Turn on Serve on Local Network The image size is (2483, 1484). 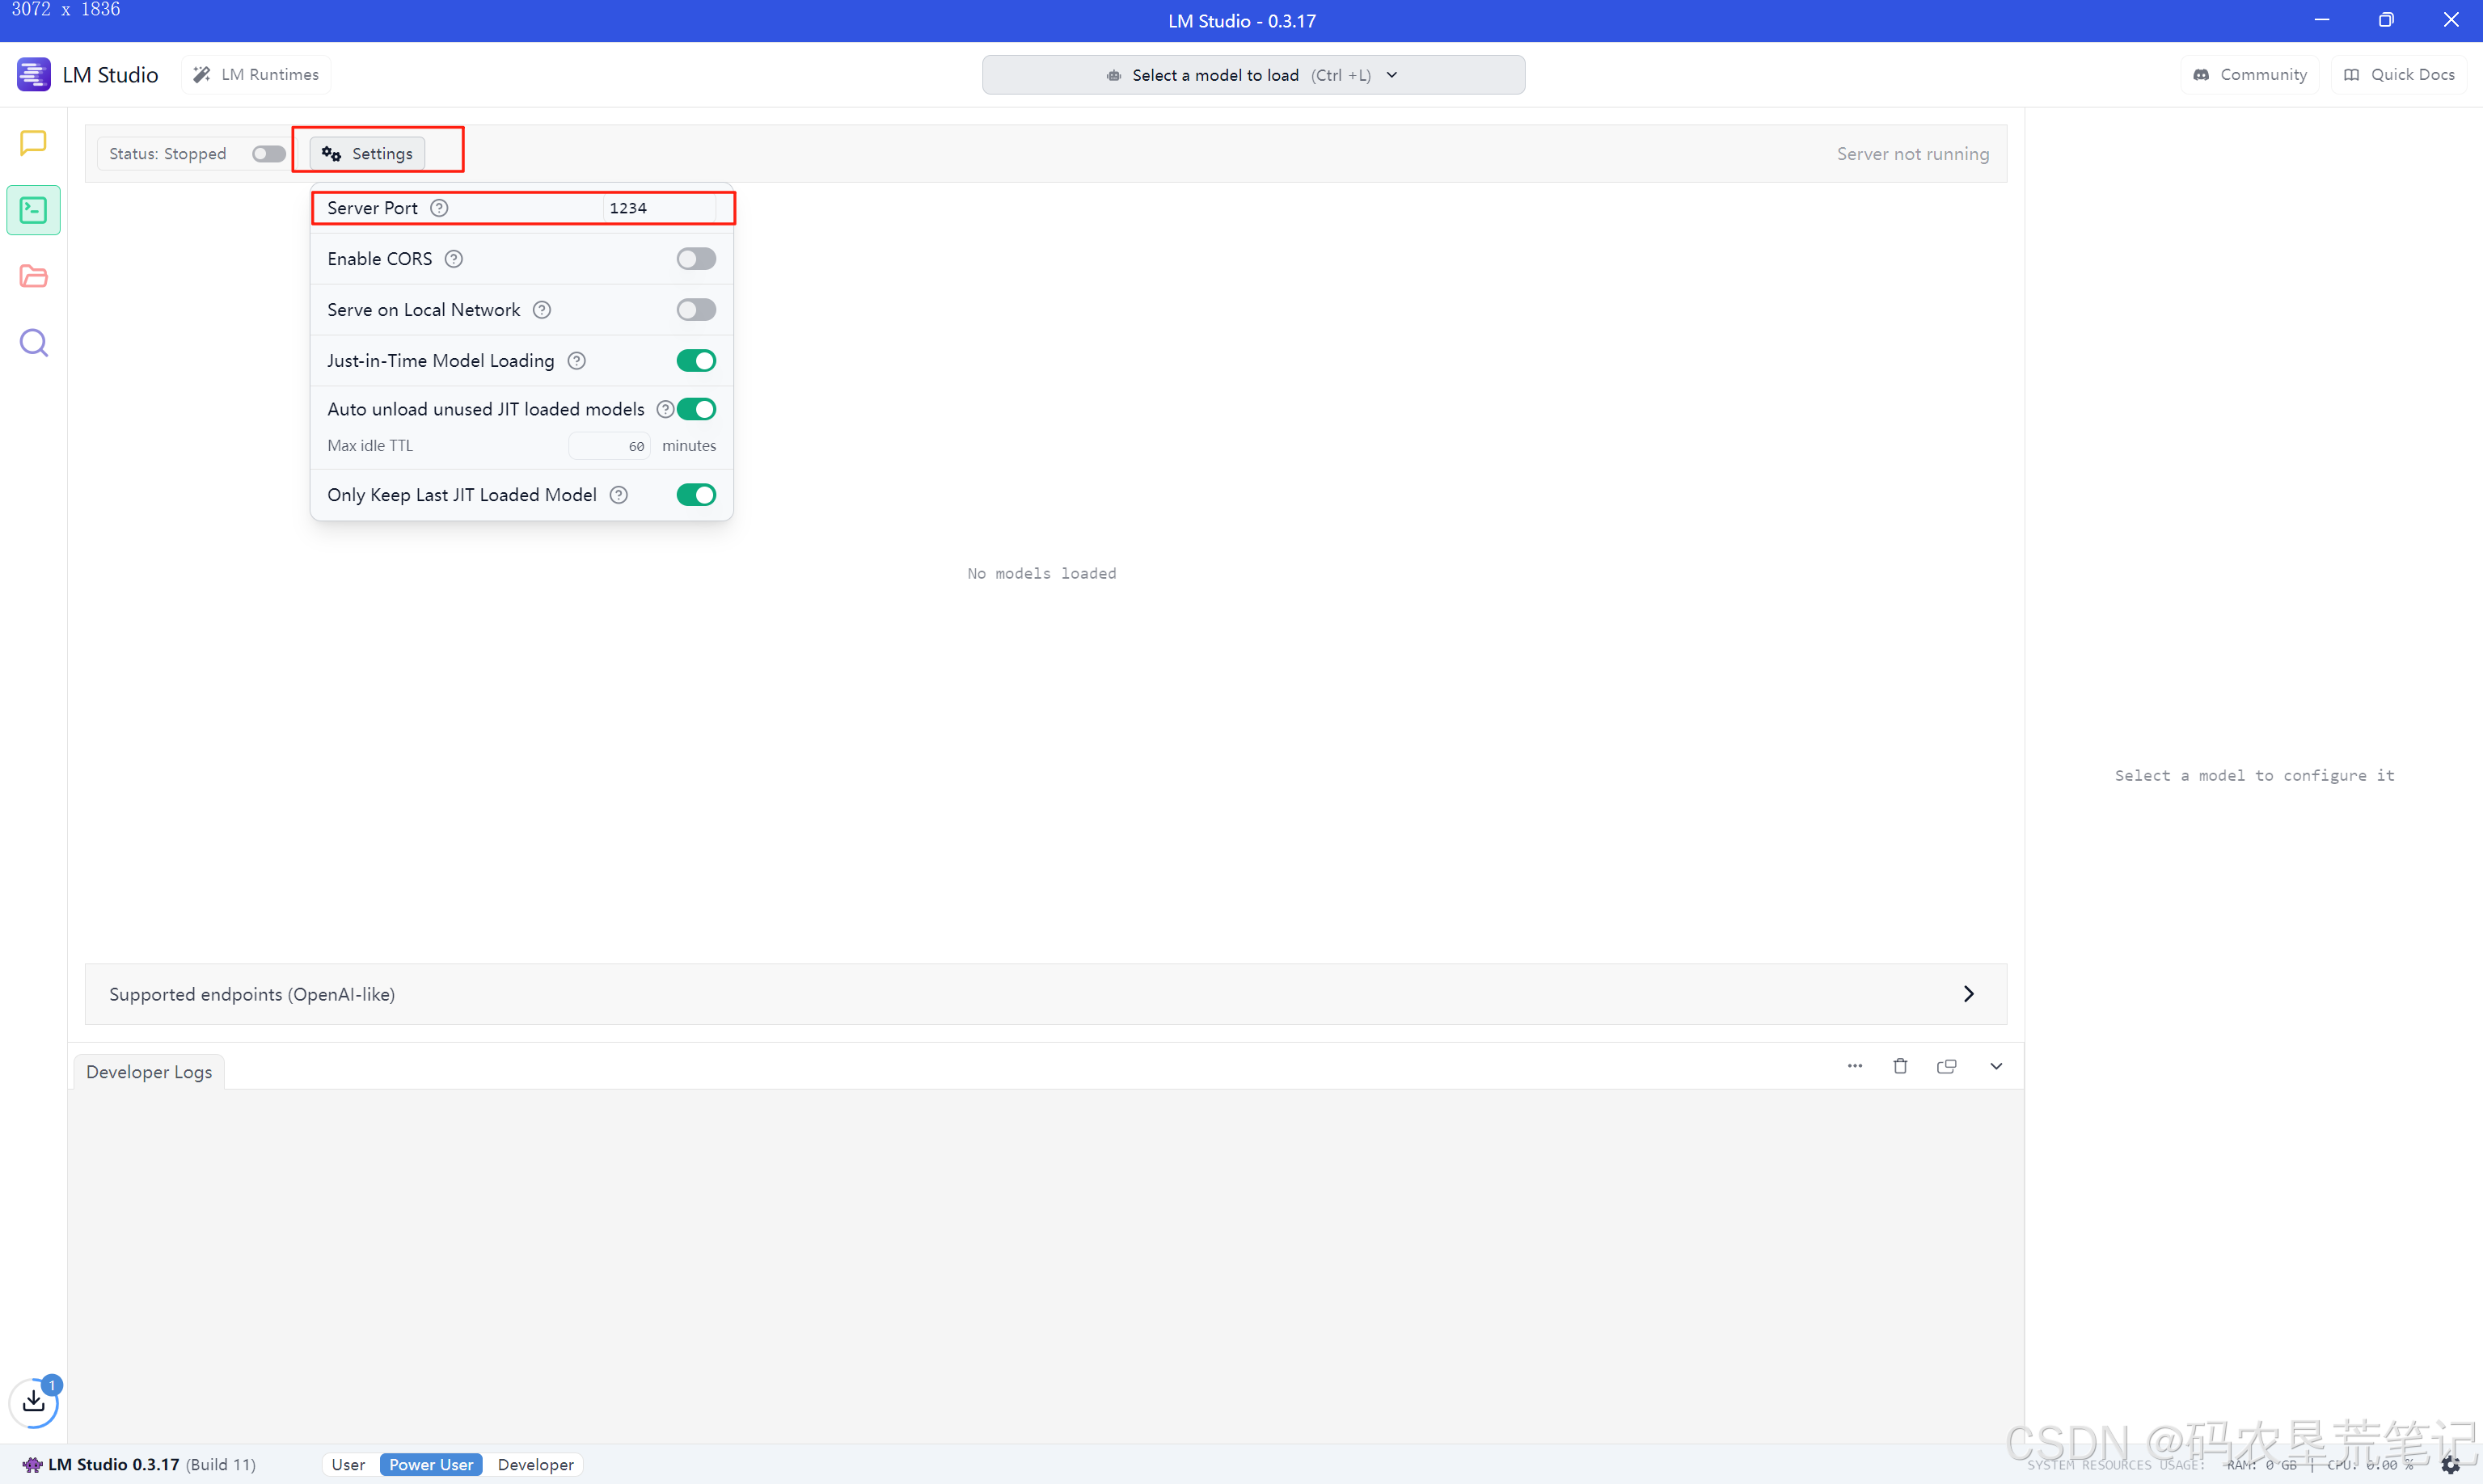coord(696,310)
